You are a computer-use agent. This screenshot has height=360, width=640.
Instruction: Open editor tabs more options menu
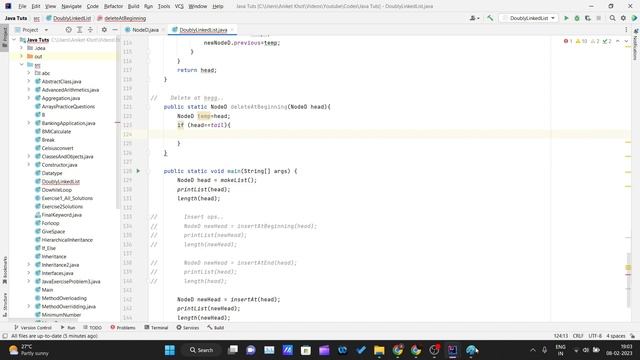click(626, 30)
